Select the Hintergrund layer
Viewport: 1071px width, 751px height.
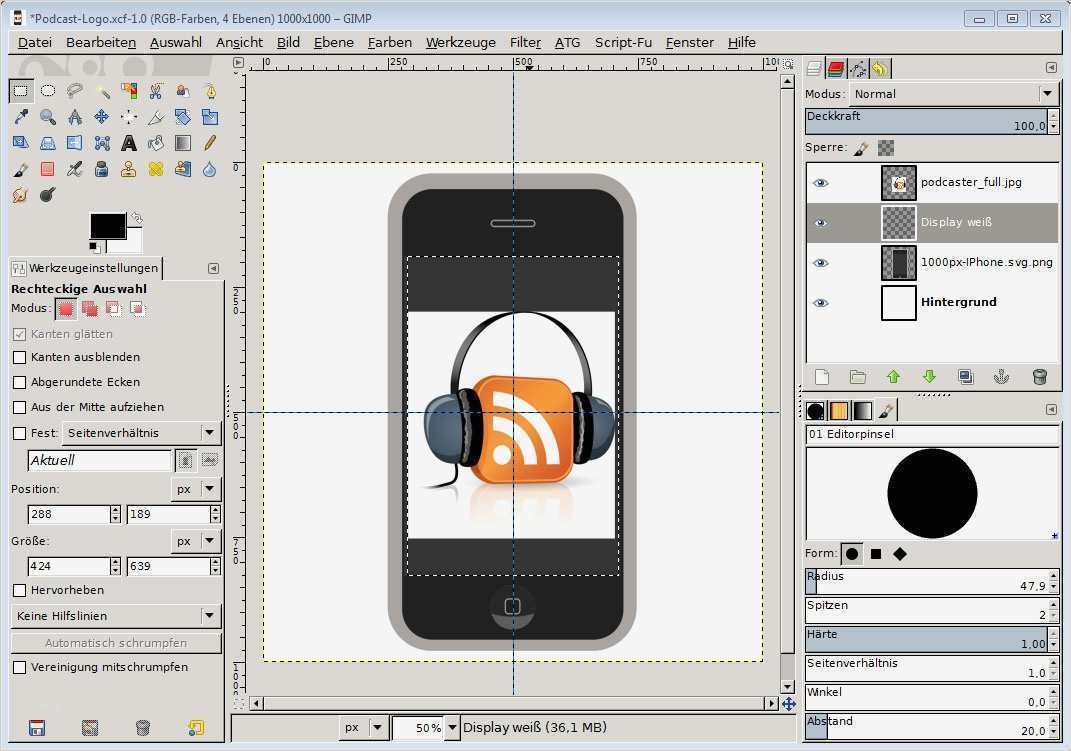click(x=958, y=302)
